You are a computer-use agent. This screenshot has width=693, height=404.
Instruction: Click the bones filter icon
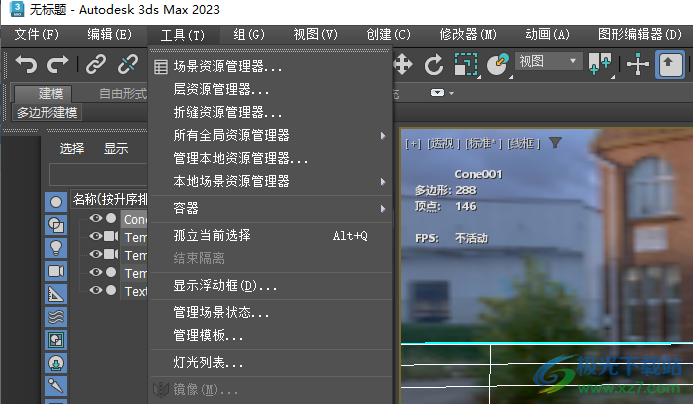(56, 386)
